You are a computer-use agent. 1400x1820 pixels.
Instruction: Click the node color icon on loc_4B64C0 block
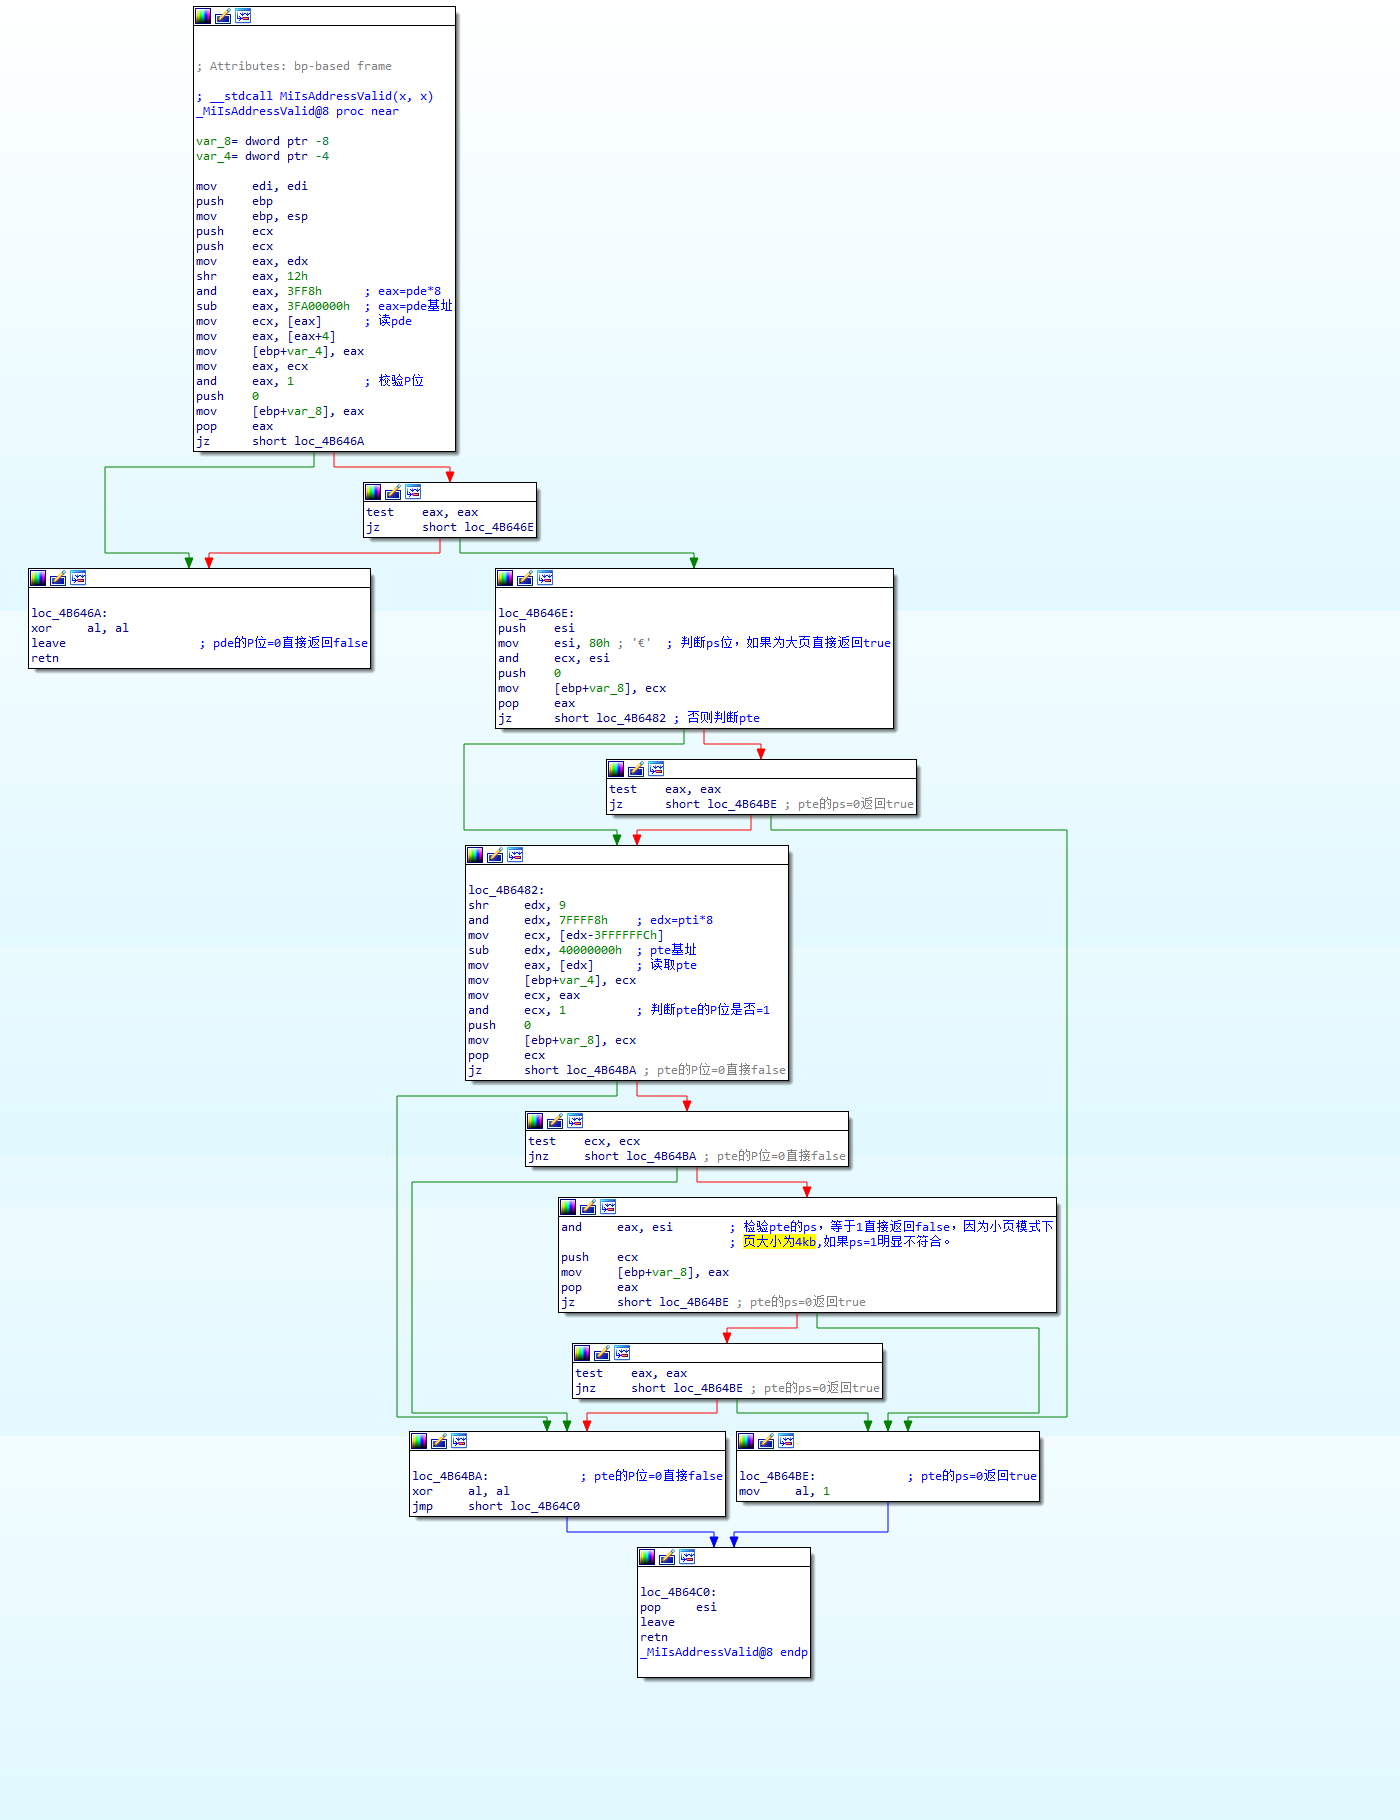647,1557
